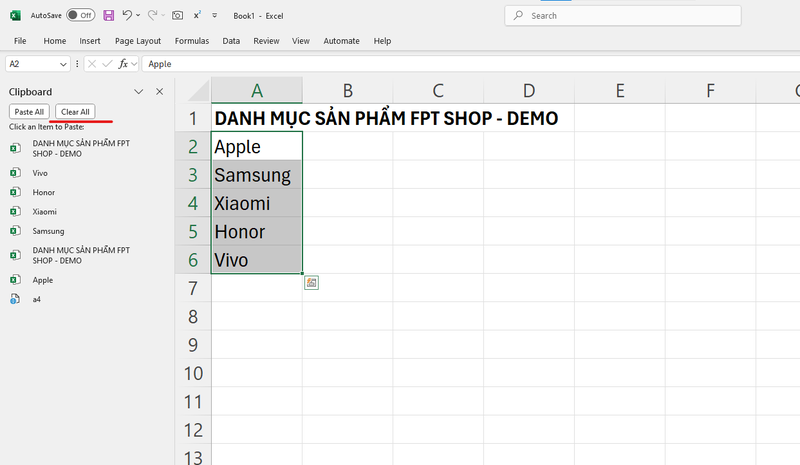Switch to the Insert tab
The height and width of the screenshot is (465, 800).
point(90,41)
